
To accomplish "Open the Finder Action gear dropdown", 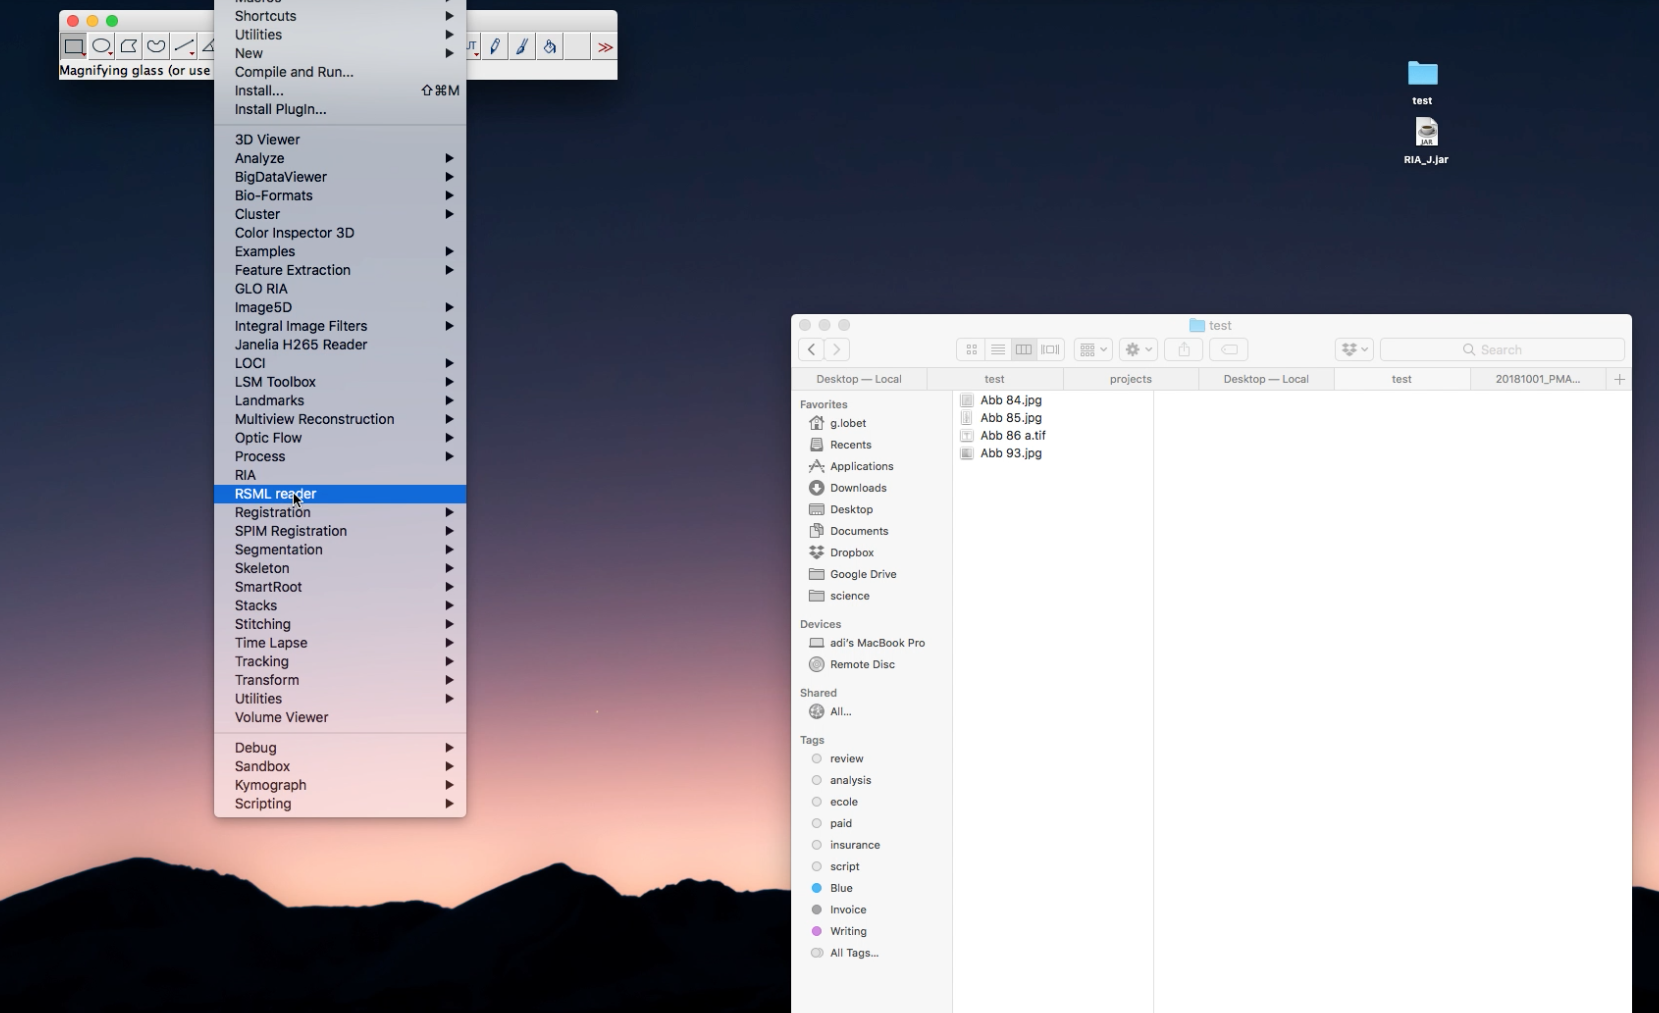I will pyautogui.click(x=1138, y=349).
